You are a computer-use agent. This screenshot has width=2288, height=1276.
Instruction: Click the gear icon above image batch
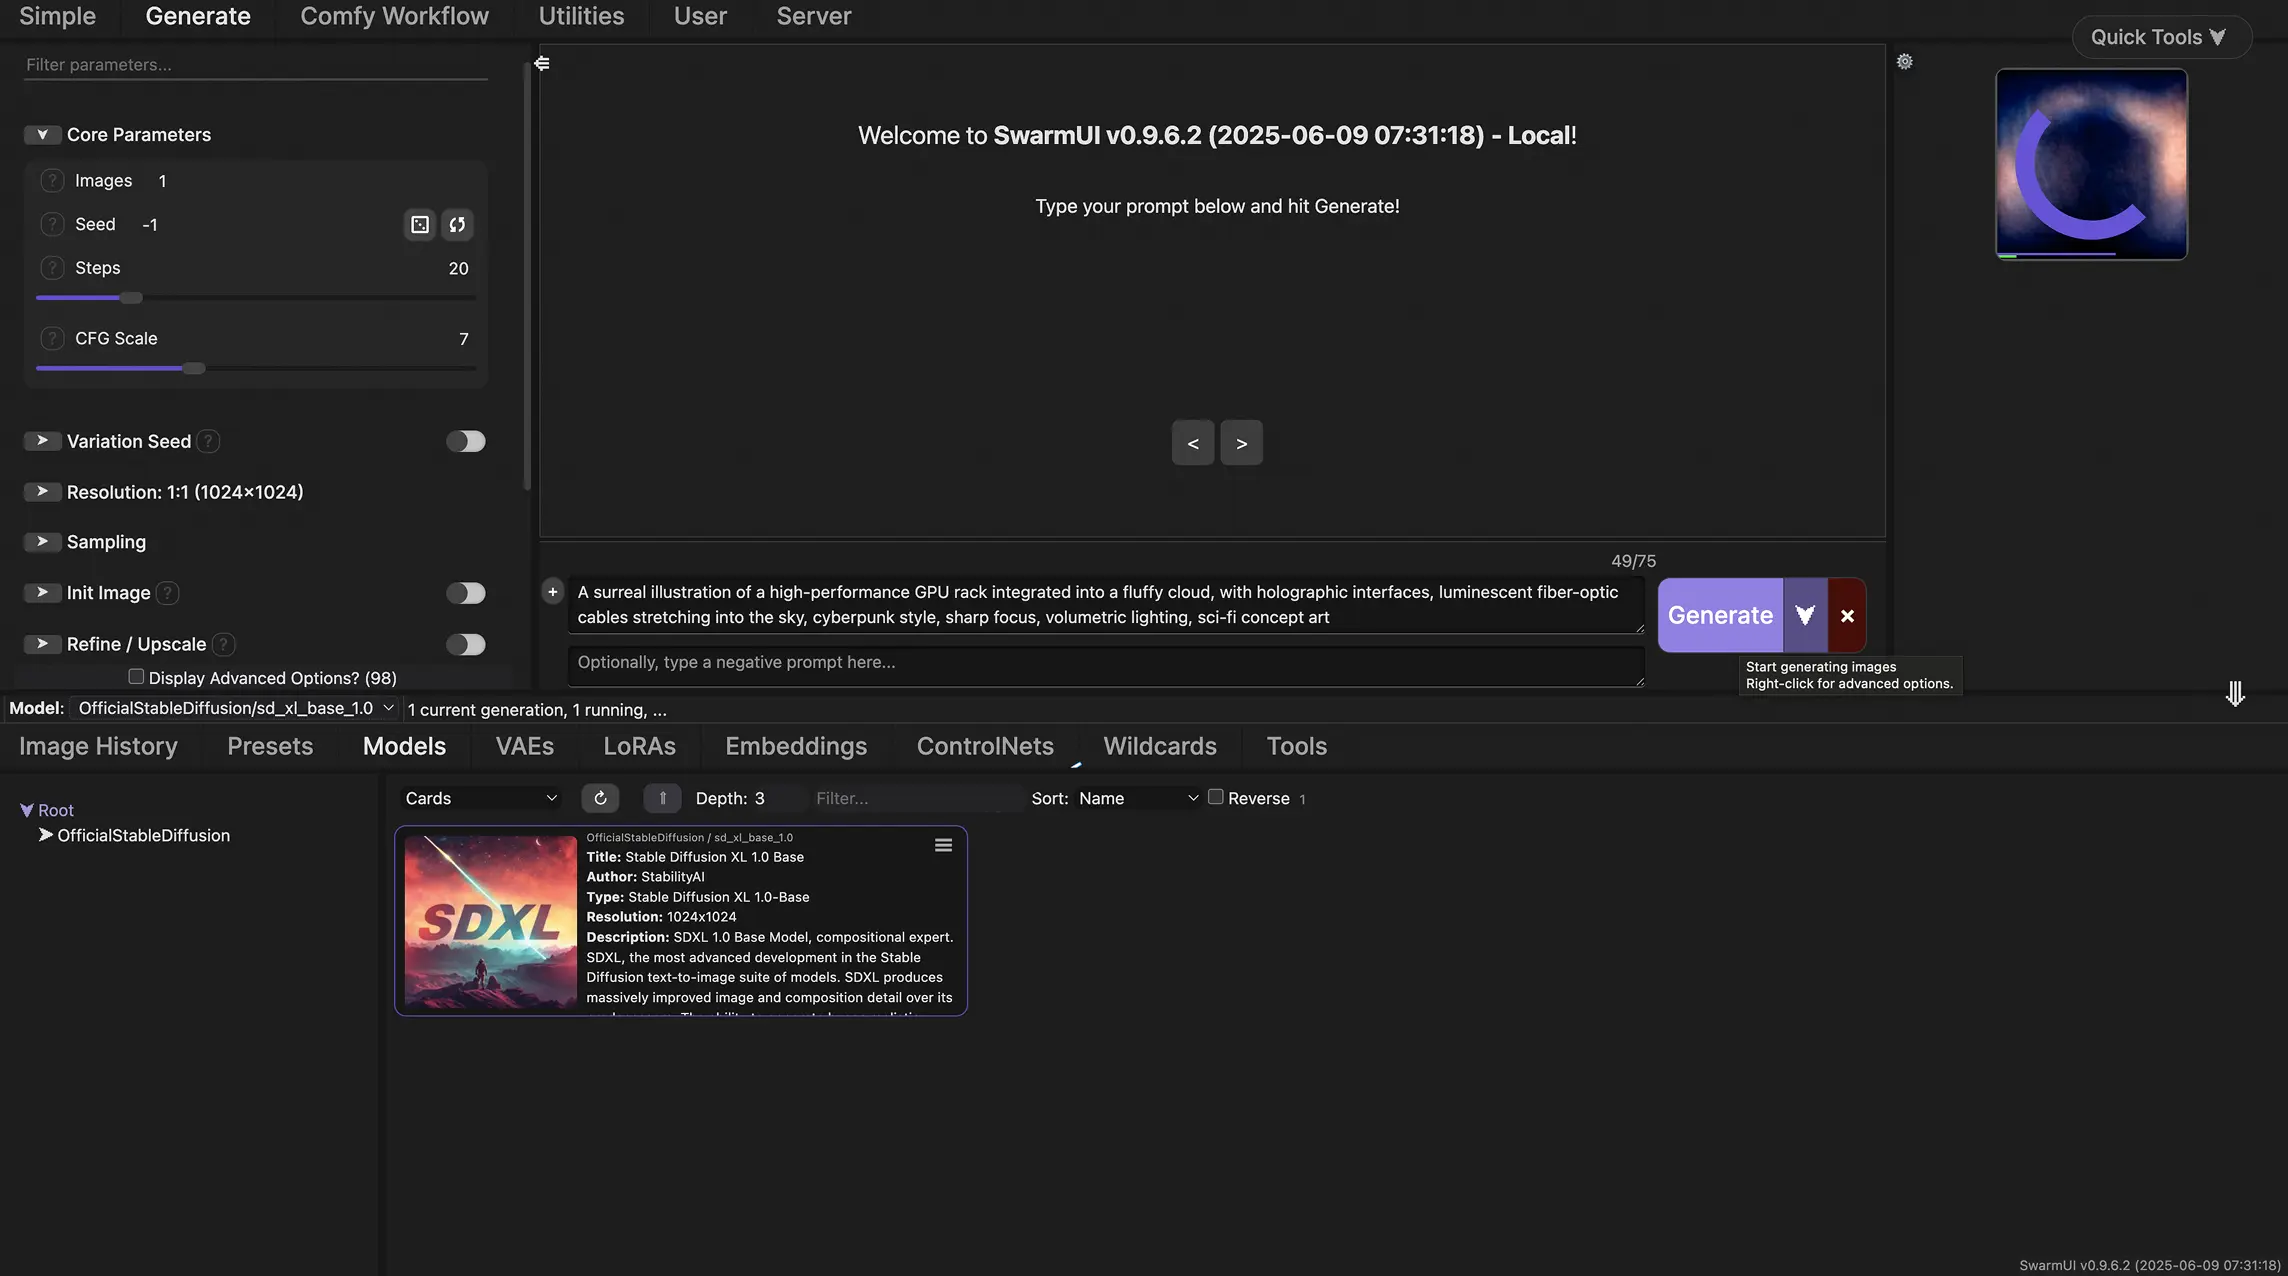pos(1905,62)
